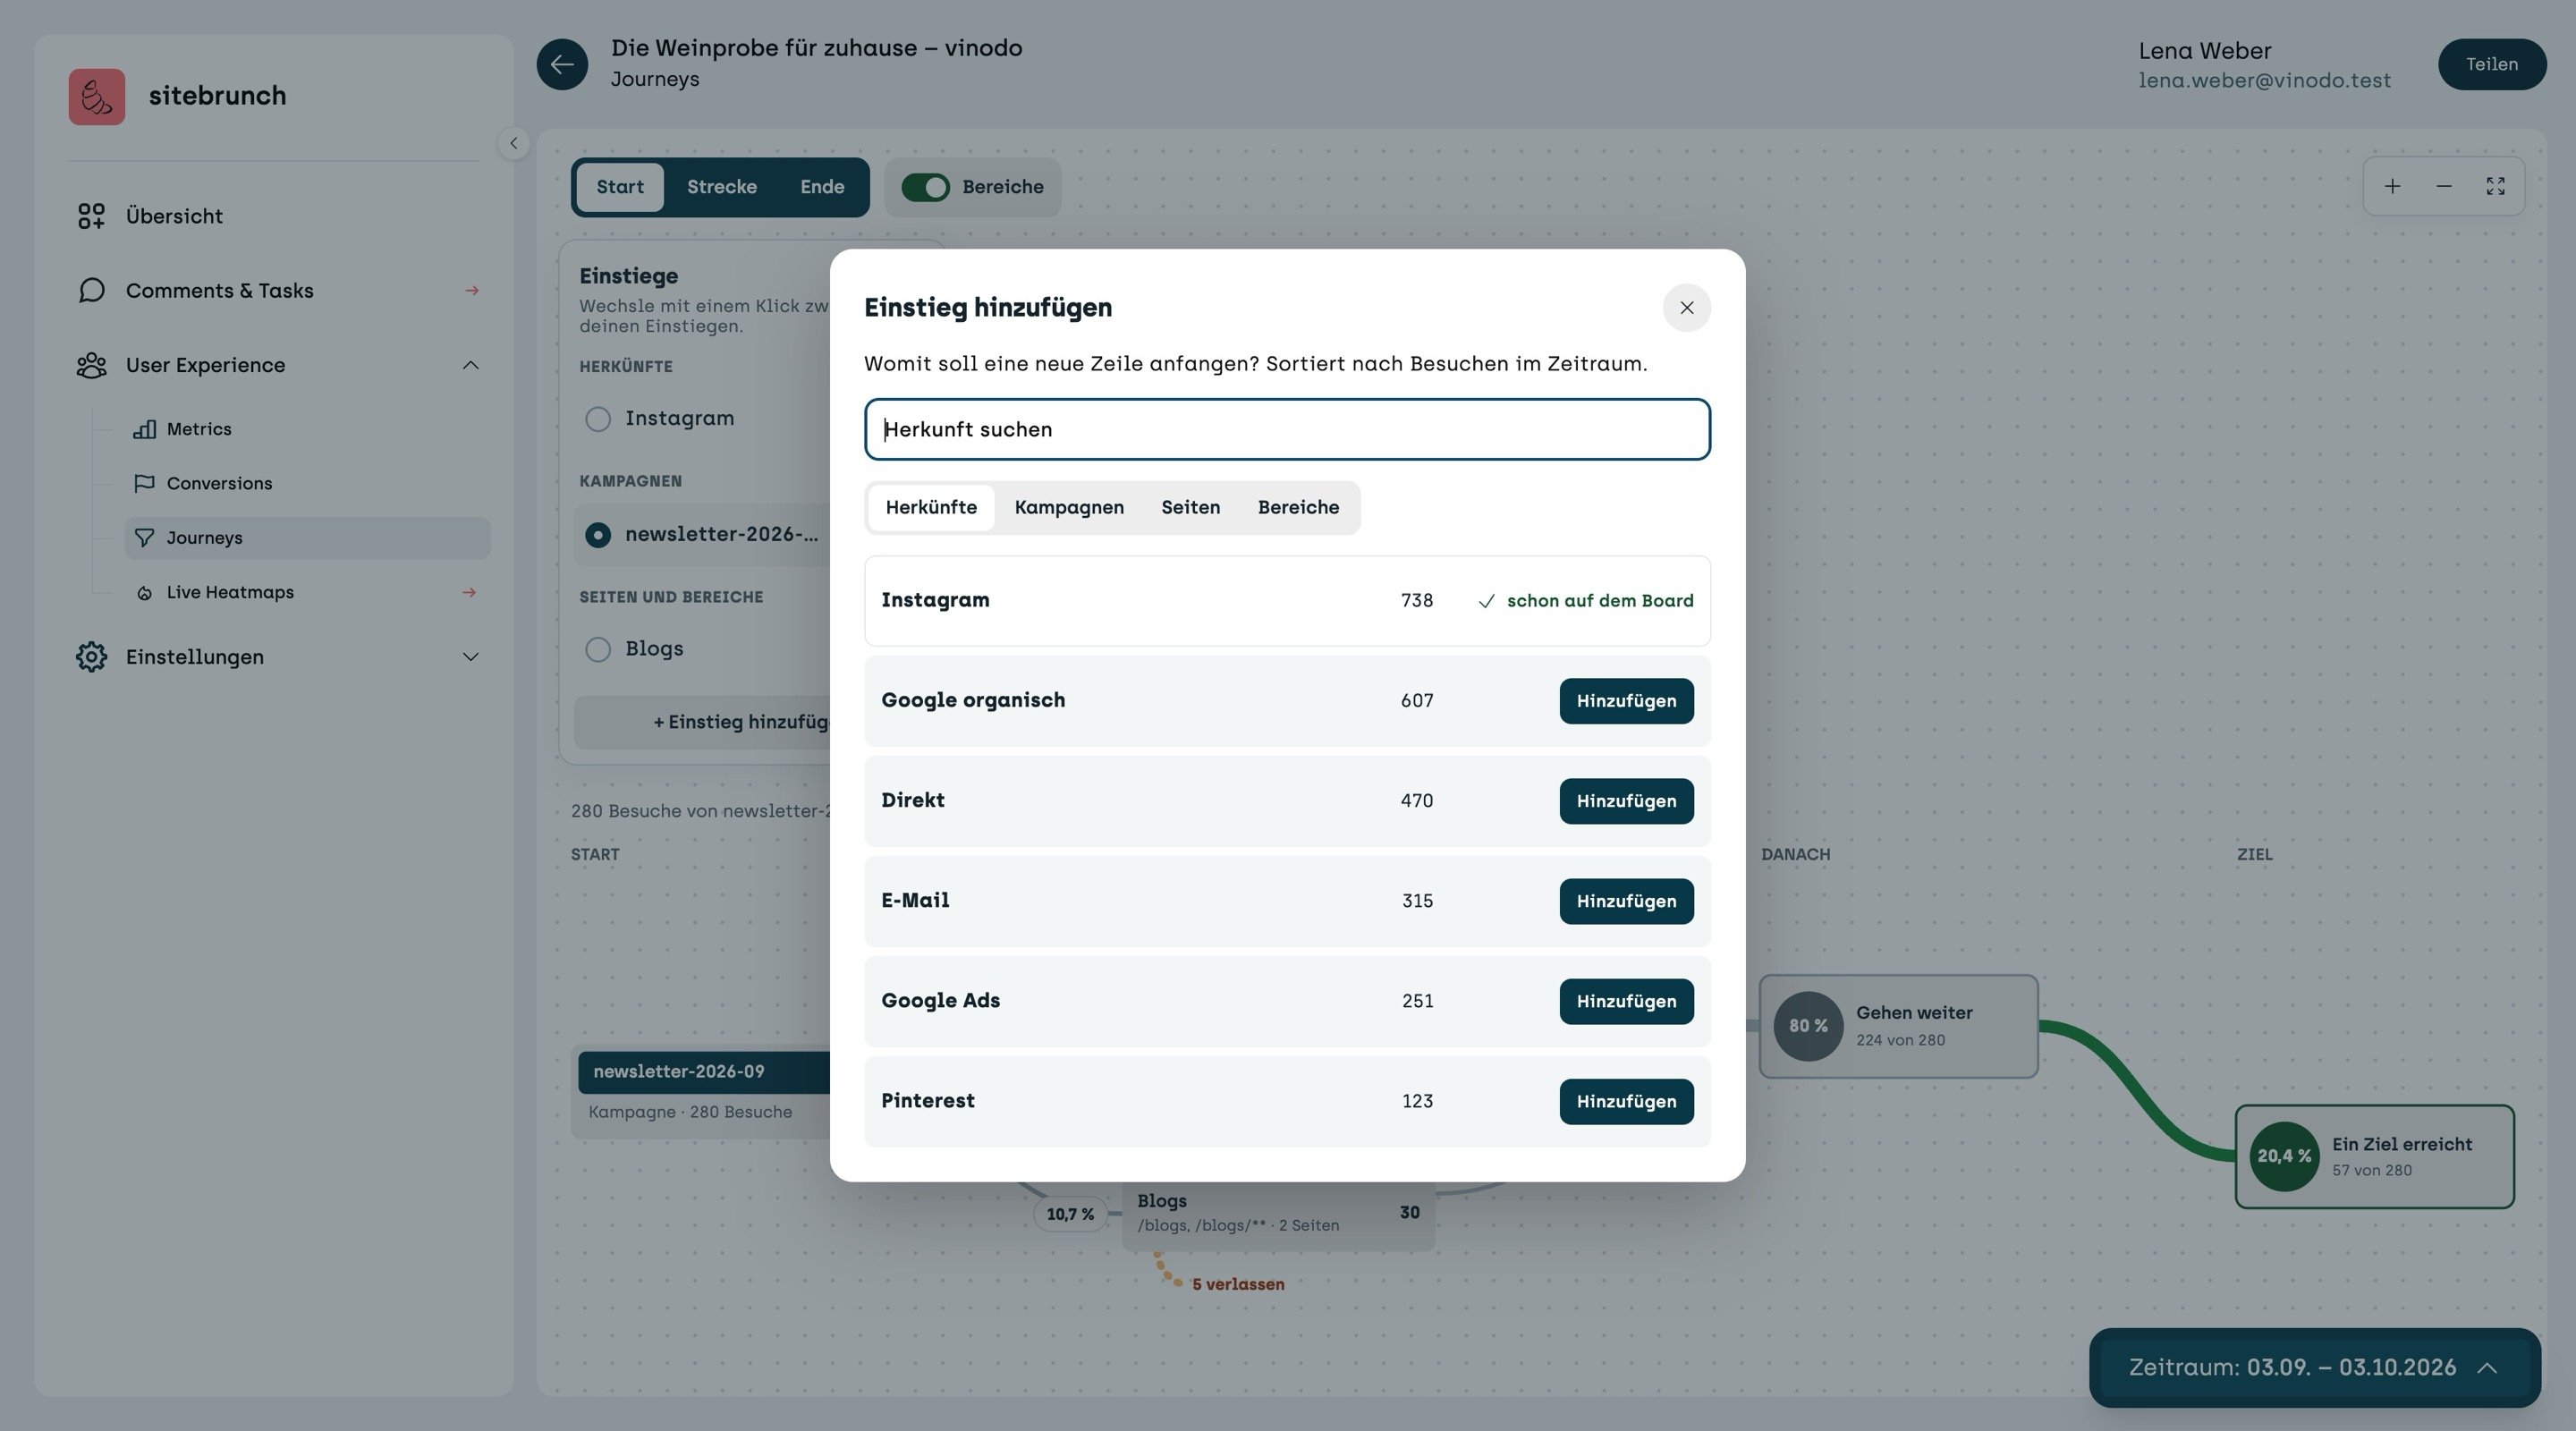
Task: Switch to the Kampagnen tab
Action: pos(1069,507)
